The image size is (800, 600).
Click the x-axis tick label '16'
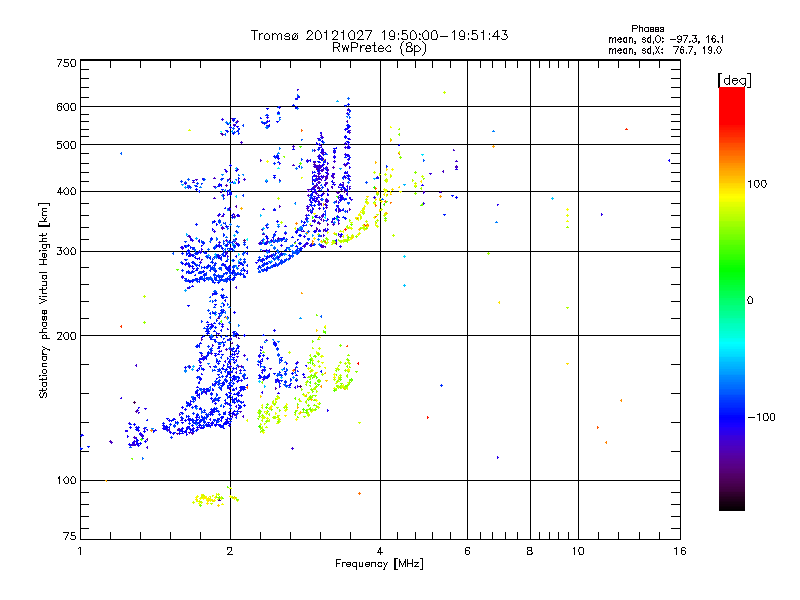point(680,551)
